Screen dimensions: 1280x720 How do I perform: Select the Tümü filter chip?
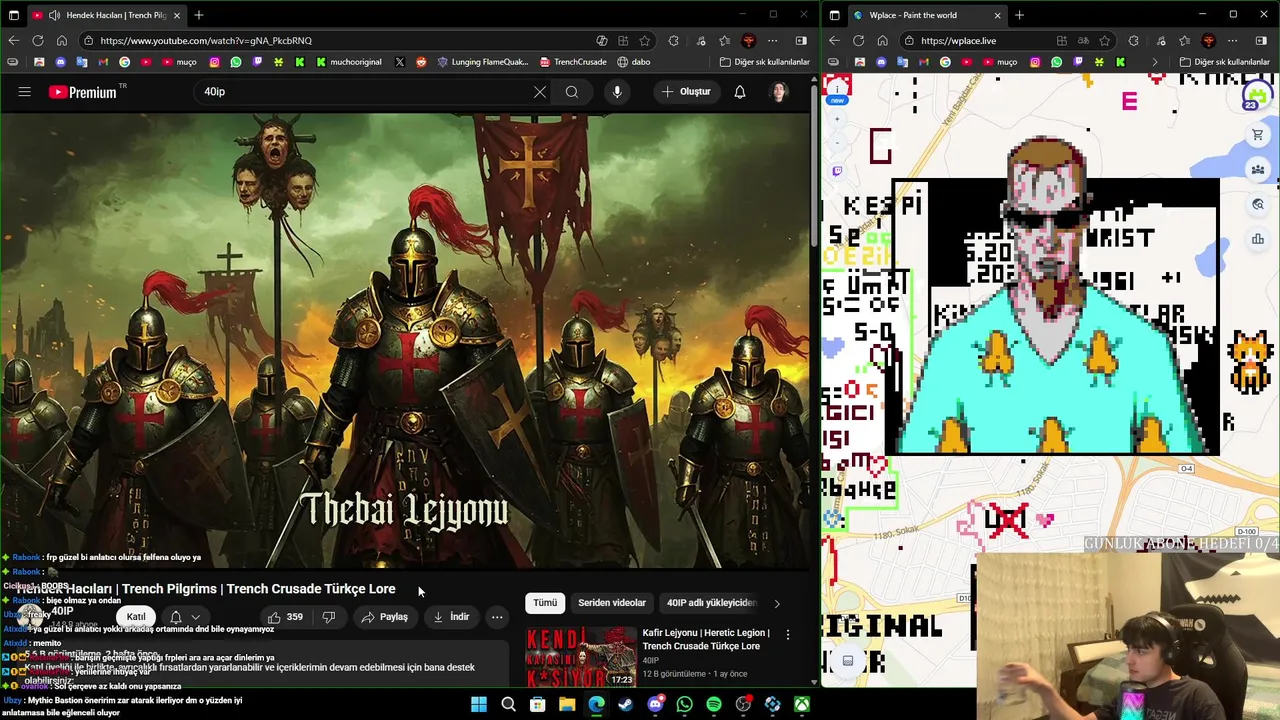545,603
